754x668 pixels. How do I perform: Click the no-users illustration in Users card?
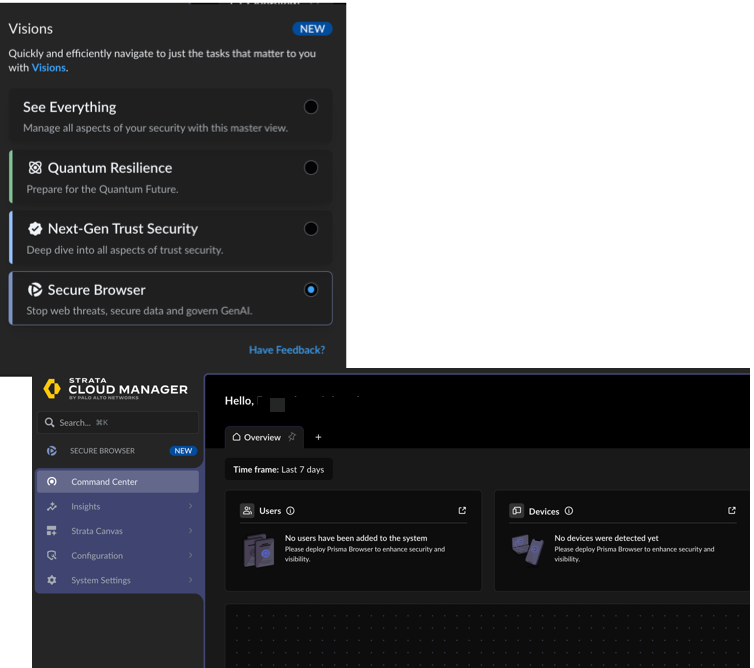point(259,550)
